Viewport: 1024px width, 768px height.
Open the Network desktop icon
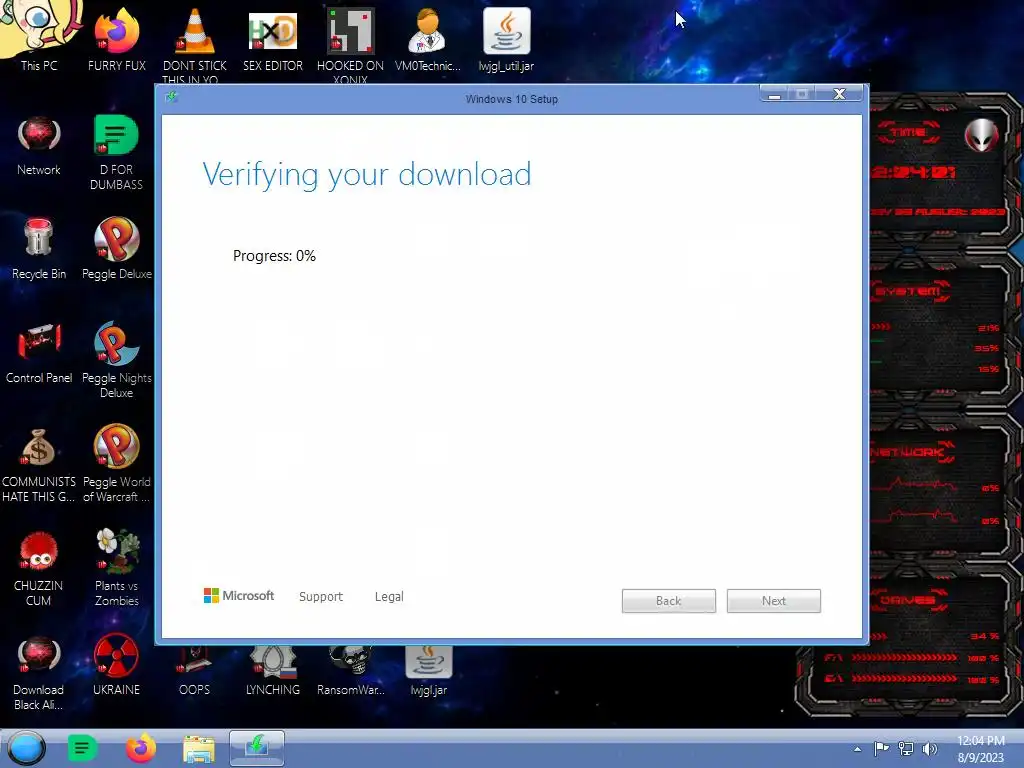click(x=39, y=145)
